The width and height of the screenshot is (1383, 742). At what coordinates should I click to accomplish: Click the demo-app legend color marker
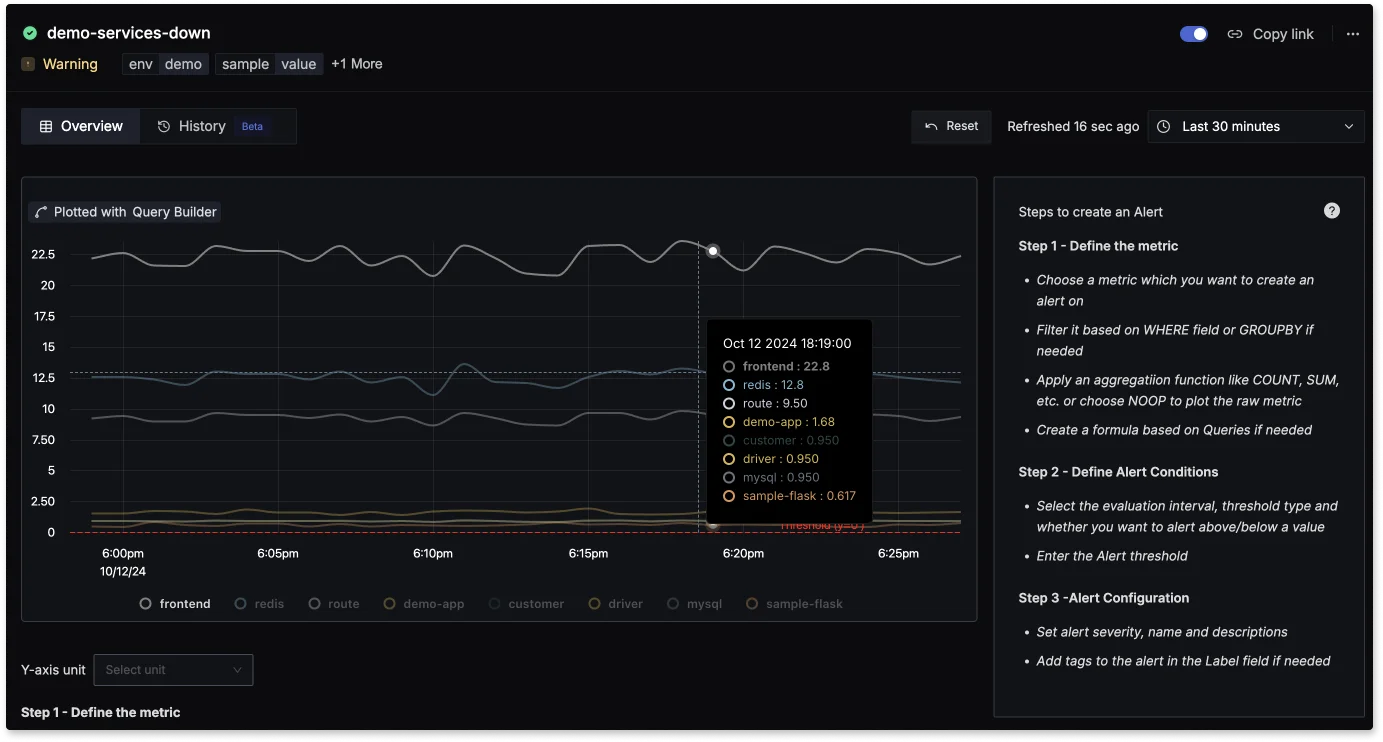point(390,604)
